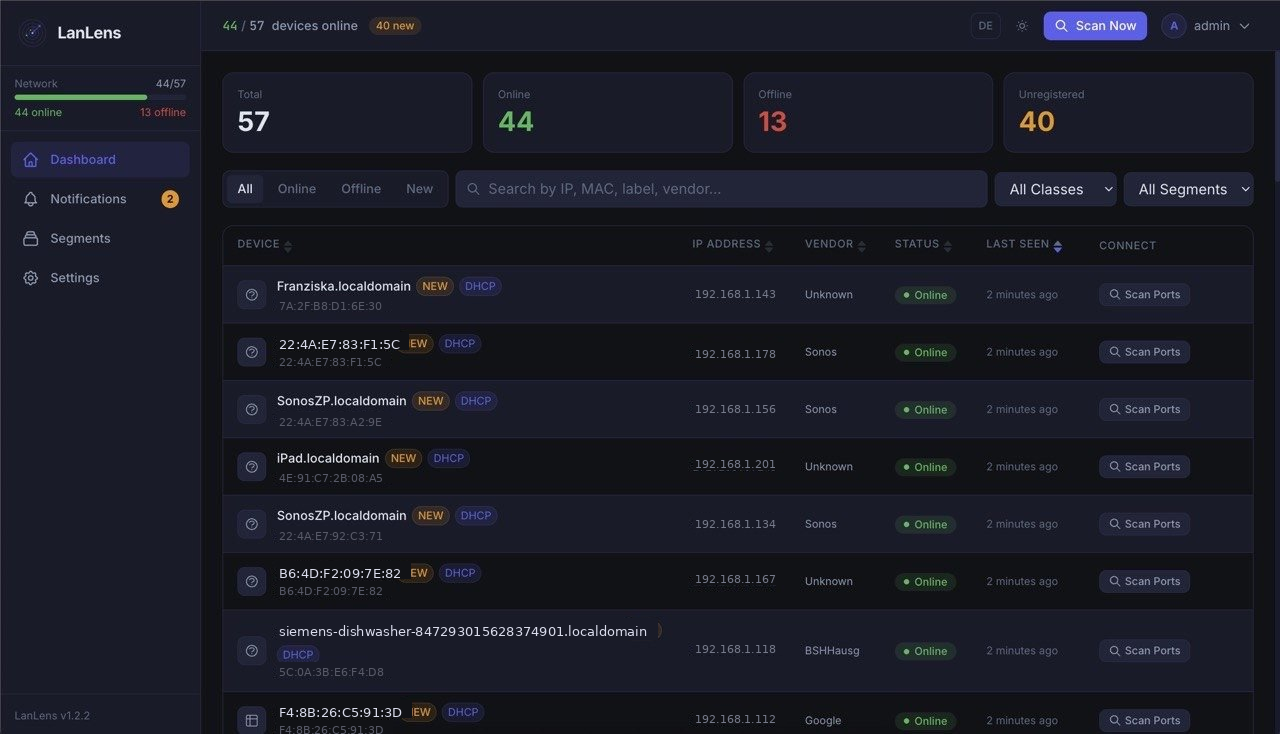Click the Total 57 stat card
This screenshot has height=734, width=1280.
click(x=347, y=112)
